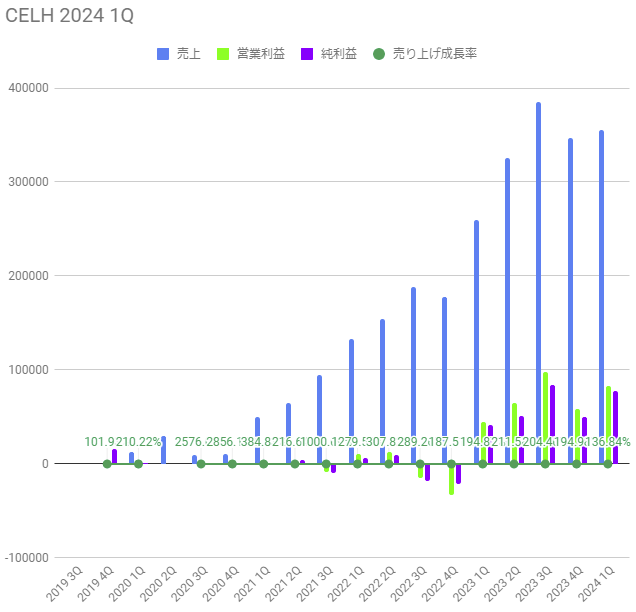The width and height of the screenshot is (636, 612).
Task: Click the blue 売上 bar for 2023 2Q
Action: [x=507, y=311]
